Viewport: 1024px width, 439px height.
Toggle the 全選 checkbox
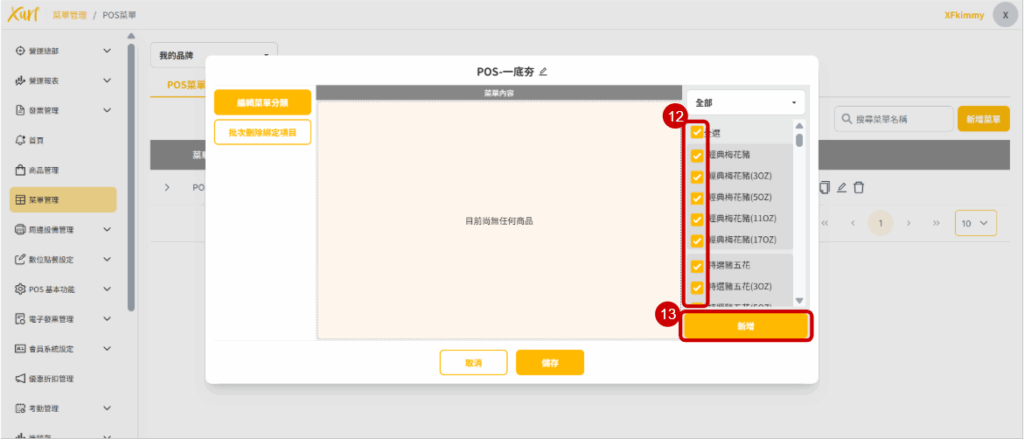[x=697, y=132]
